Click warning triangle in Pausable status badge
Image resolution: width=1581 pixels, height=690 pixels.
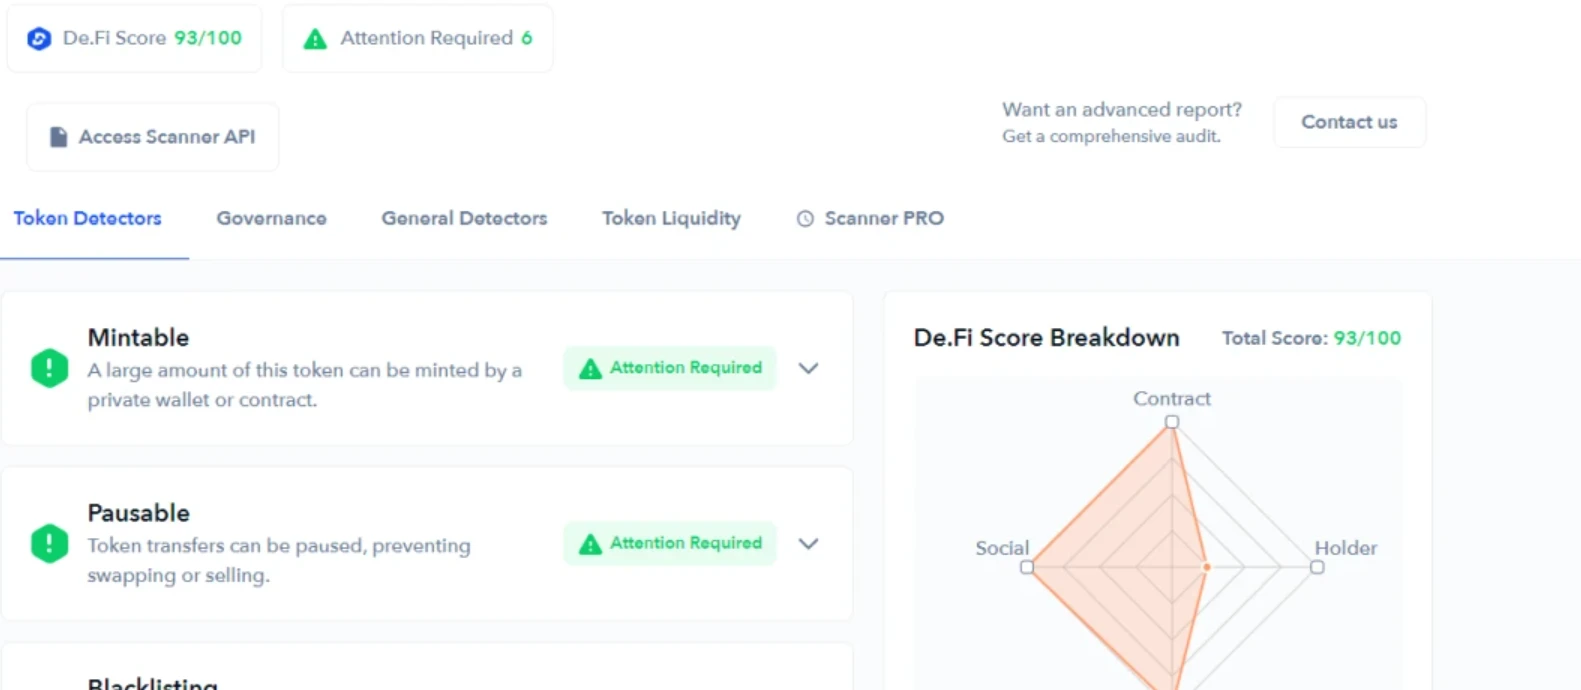[x=591, y=544]
